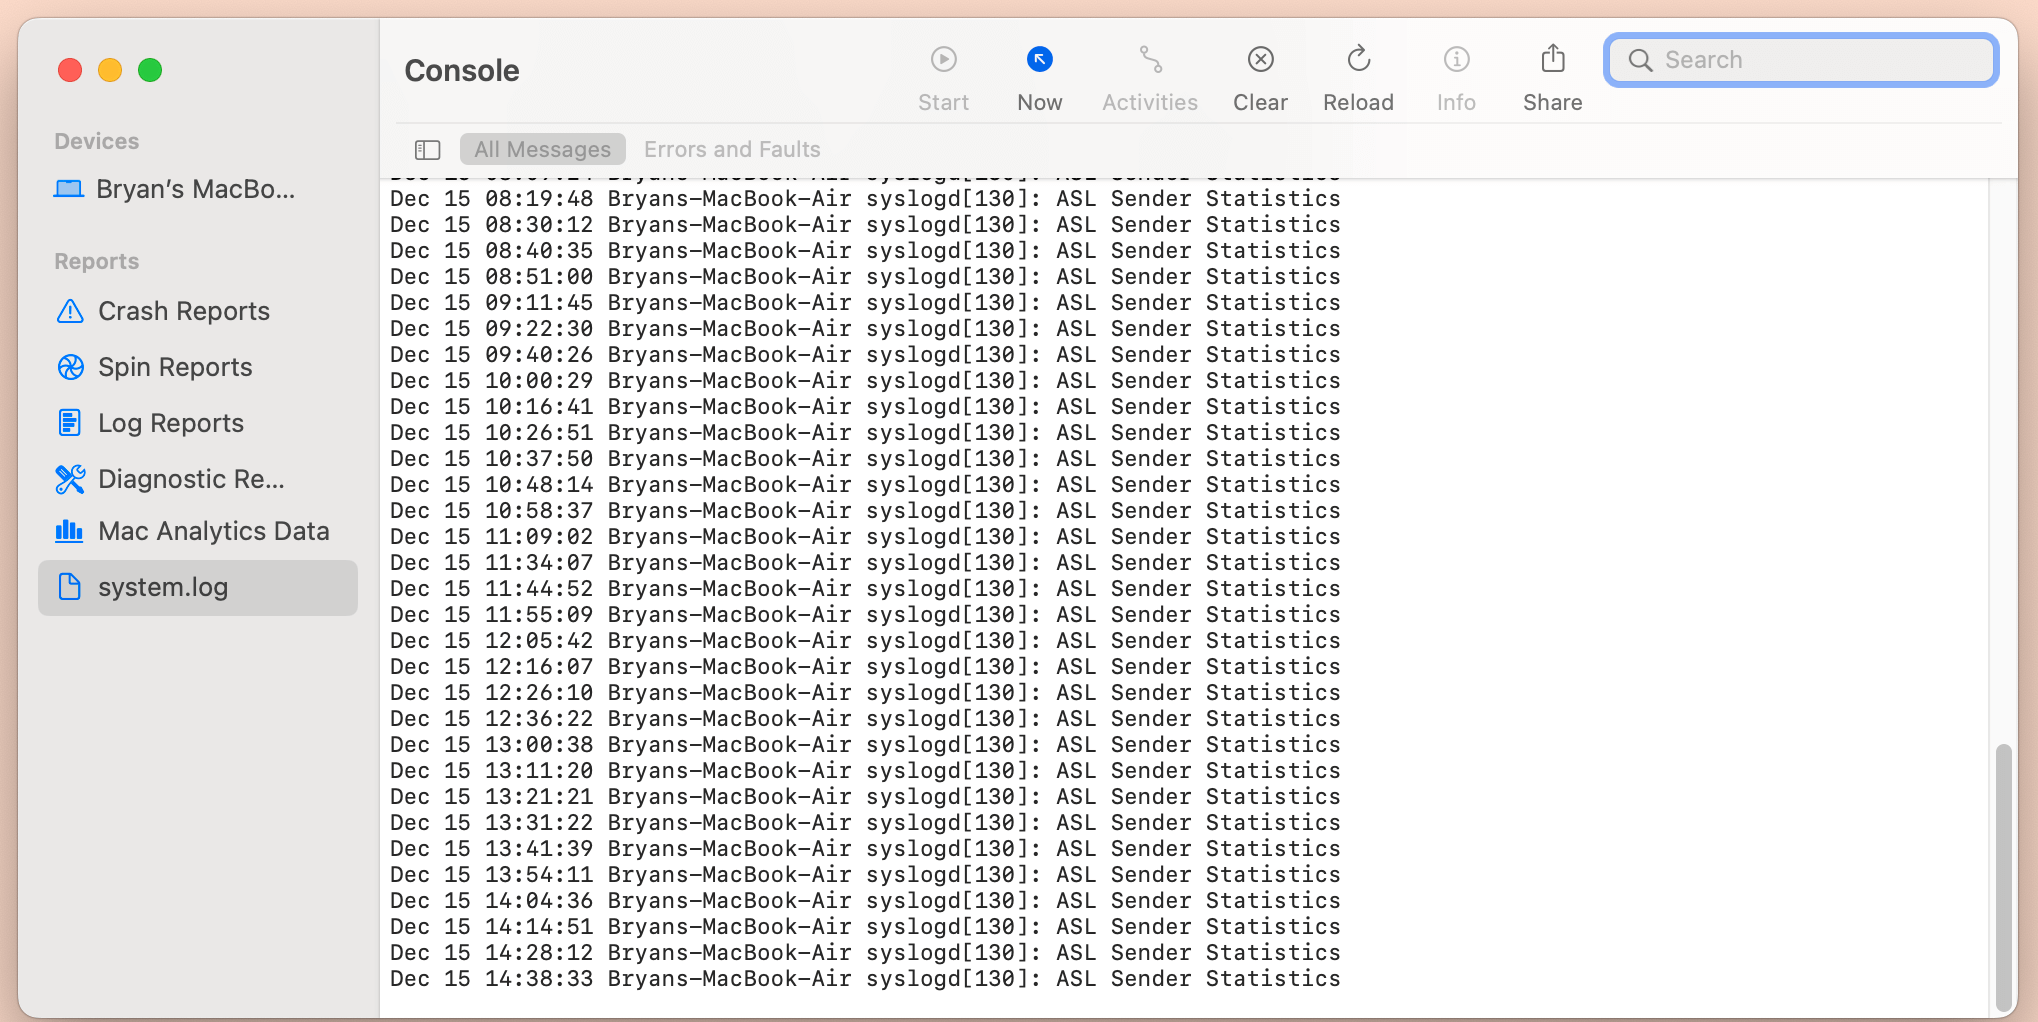The height and width of the screenshot is (1022, 2038).
Task: Select Bryan's MacBook device
Action: [195, 189]
